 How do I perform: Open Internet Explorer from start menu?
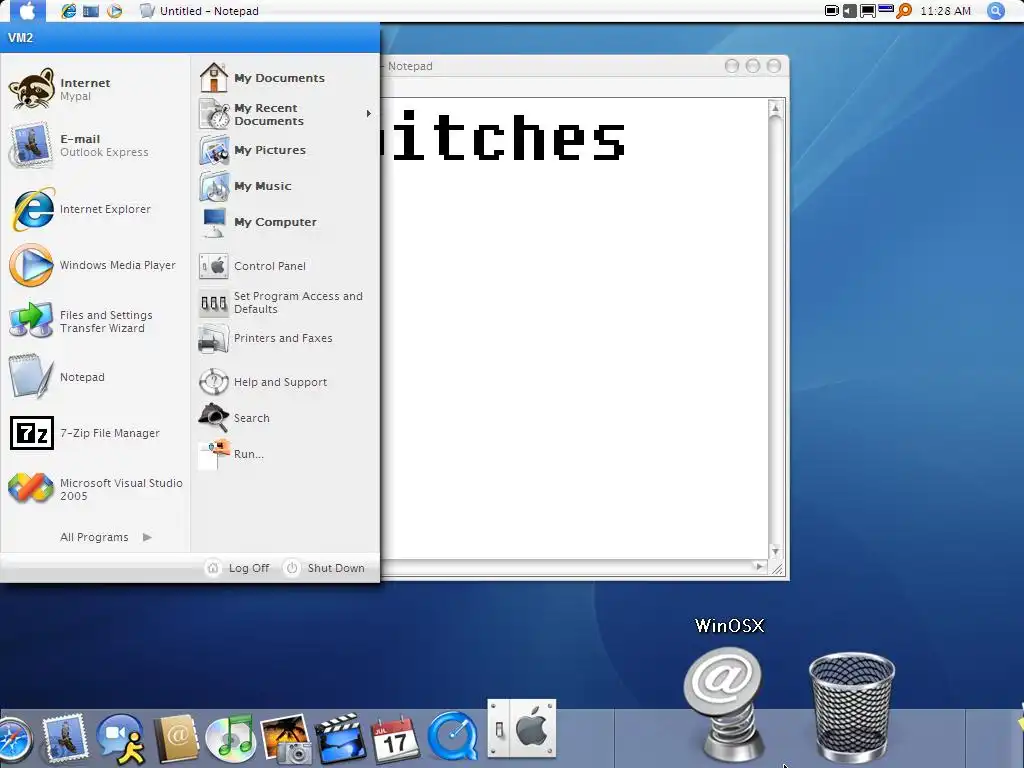(95, 209)
